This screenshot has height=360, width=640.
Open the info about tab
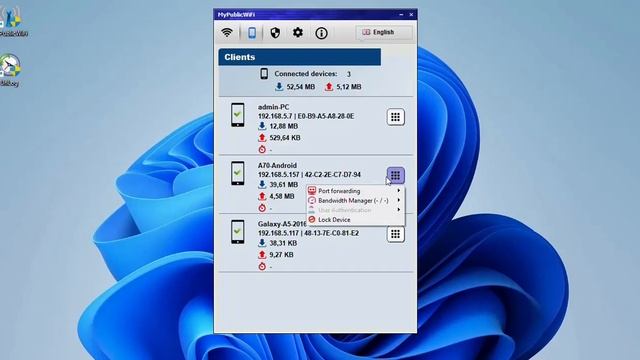pos(321,33)
